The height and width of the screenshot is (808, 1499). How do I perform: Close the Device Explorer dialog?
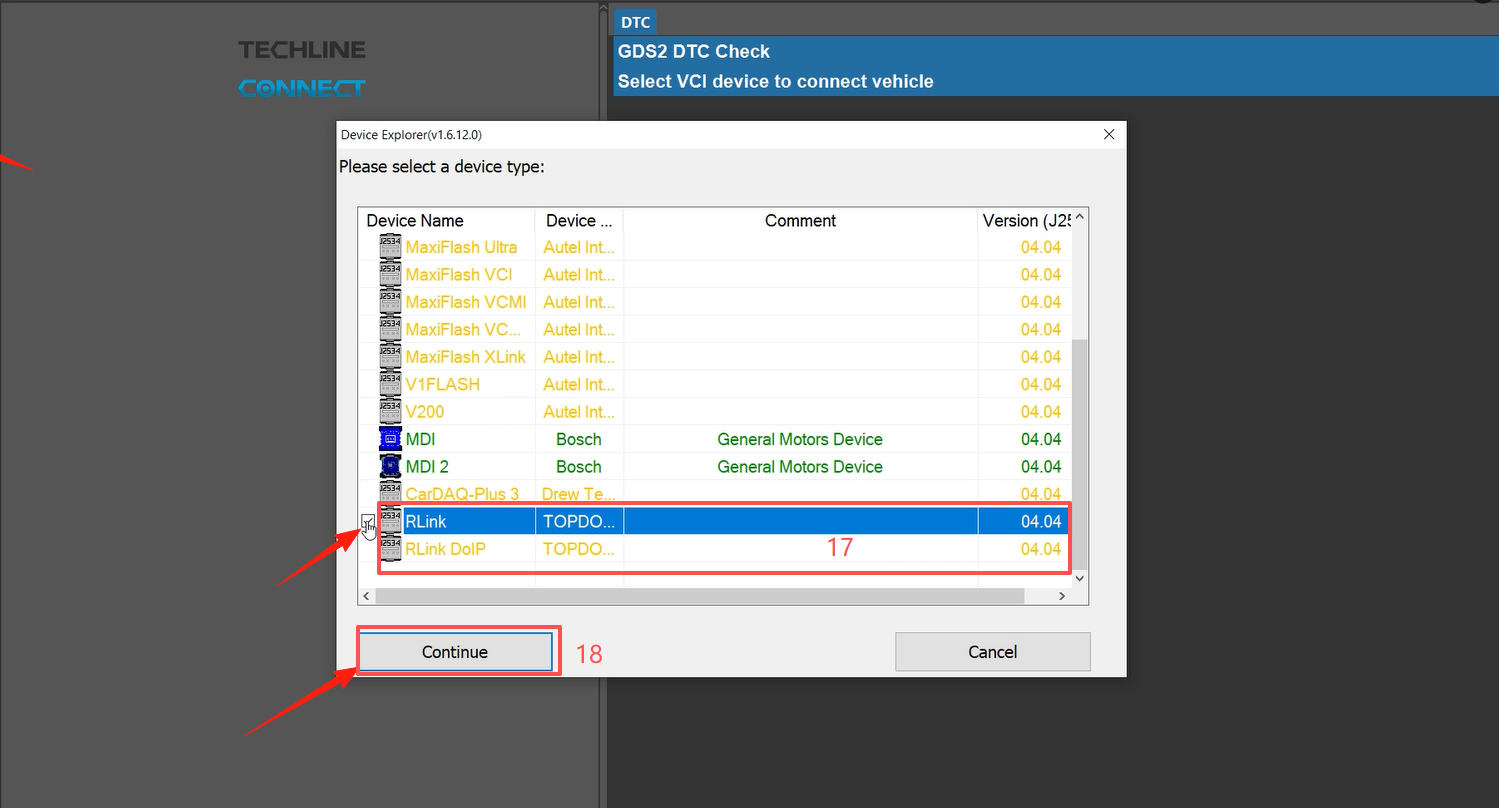click(x=1108, y=134)
